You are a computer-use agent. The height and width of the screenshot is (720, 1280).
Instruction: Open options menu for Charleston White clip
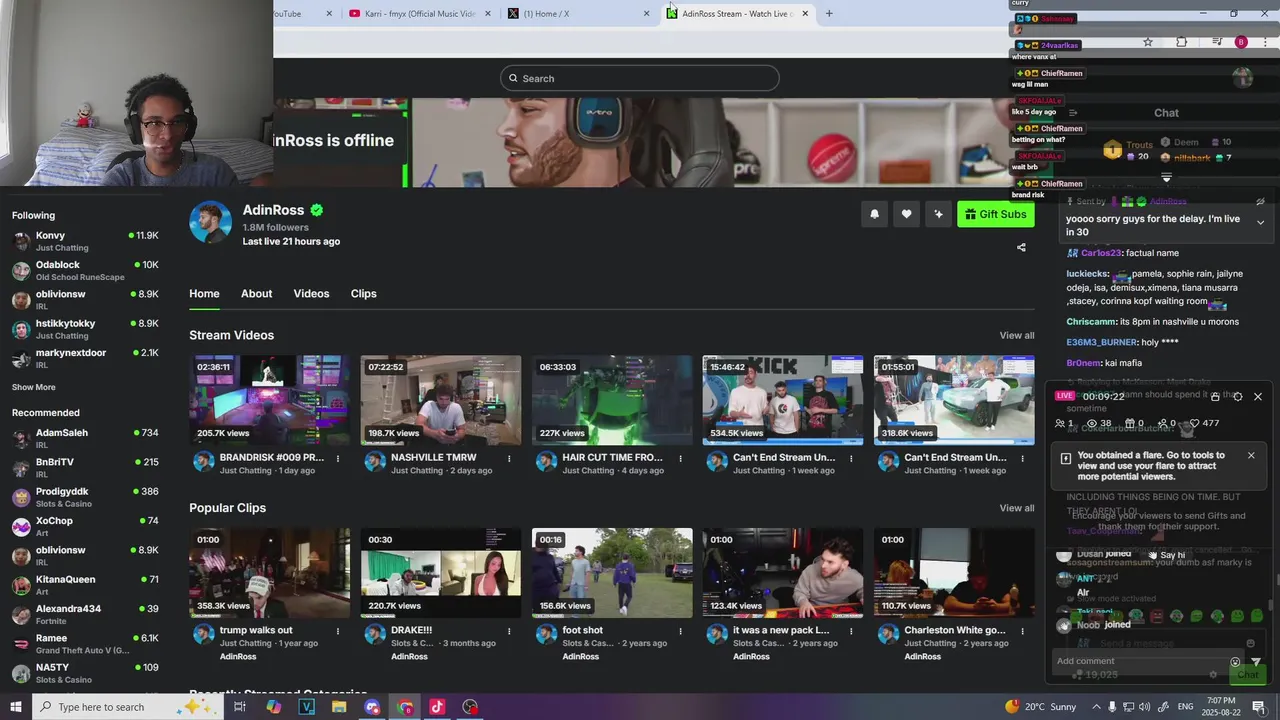[1022, 631]
